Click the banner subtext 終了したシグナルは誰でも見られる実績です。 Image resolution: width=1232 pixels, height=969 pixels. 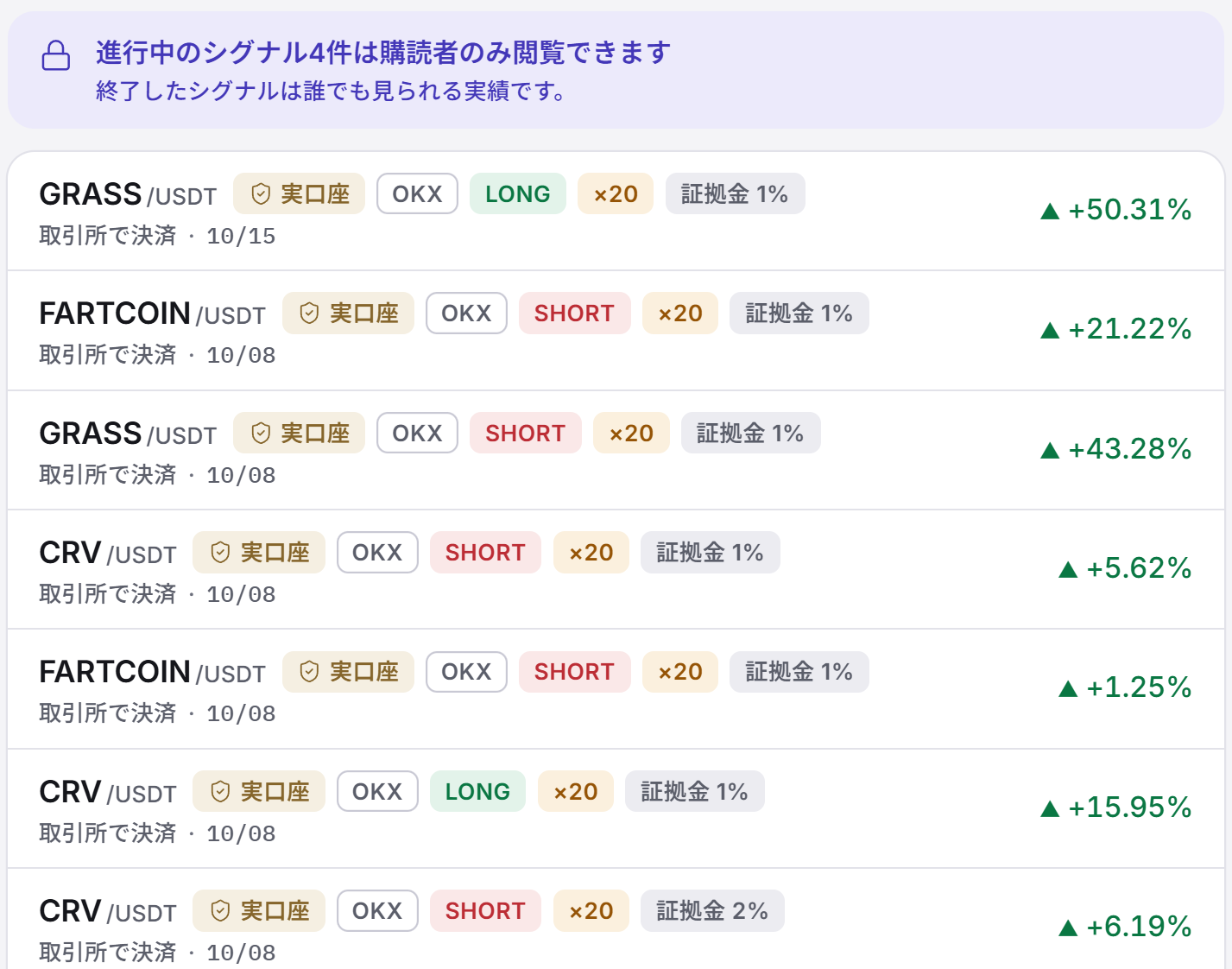click(x=333, y=91)
